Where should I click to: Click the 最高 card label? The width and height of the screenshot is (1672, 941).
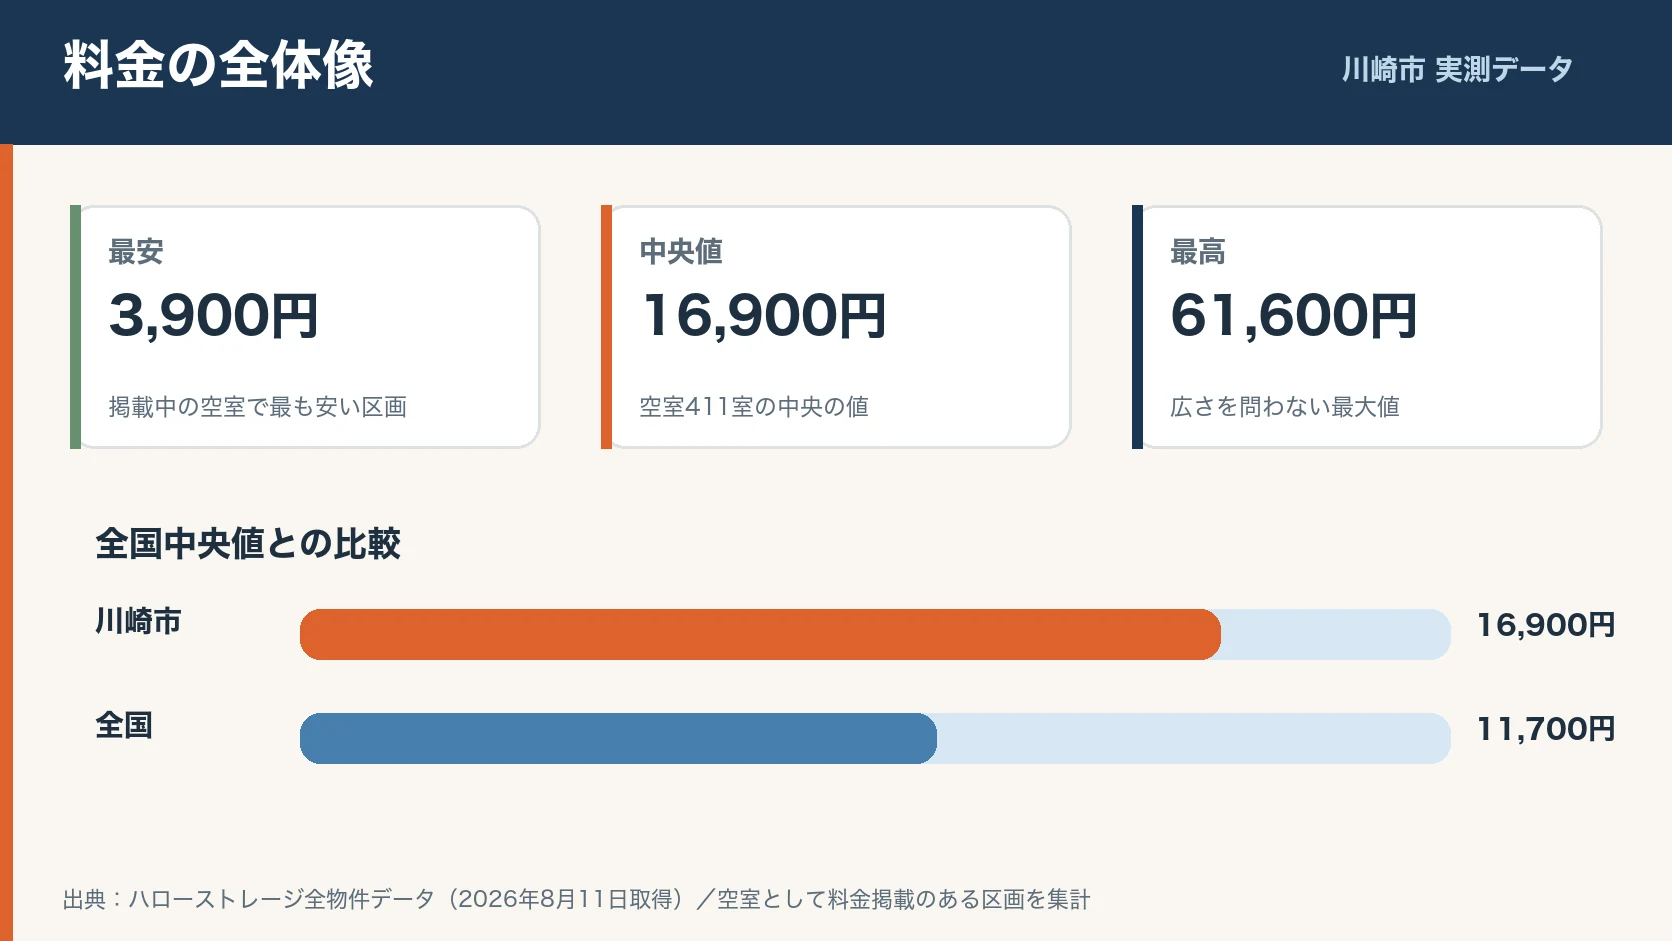[1198, 251]
